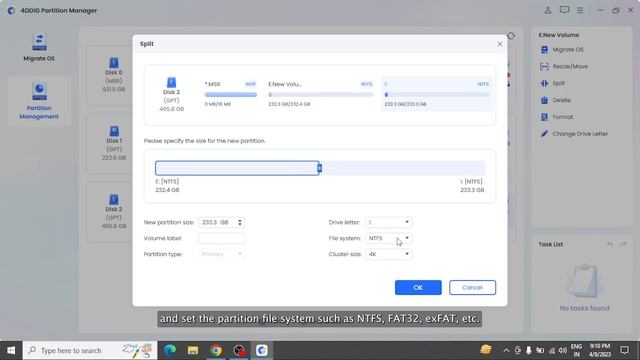Open the notification center icon
This screenshot has height=360, width=640.
pos(624,350)
